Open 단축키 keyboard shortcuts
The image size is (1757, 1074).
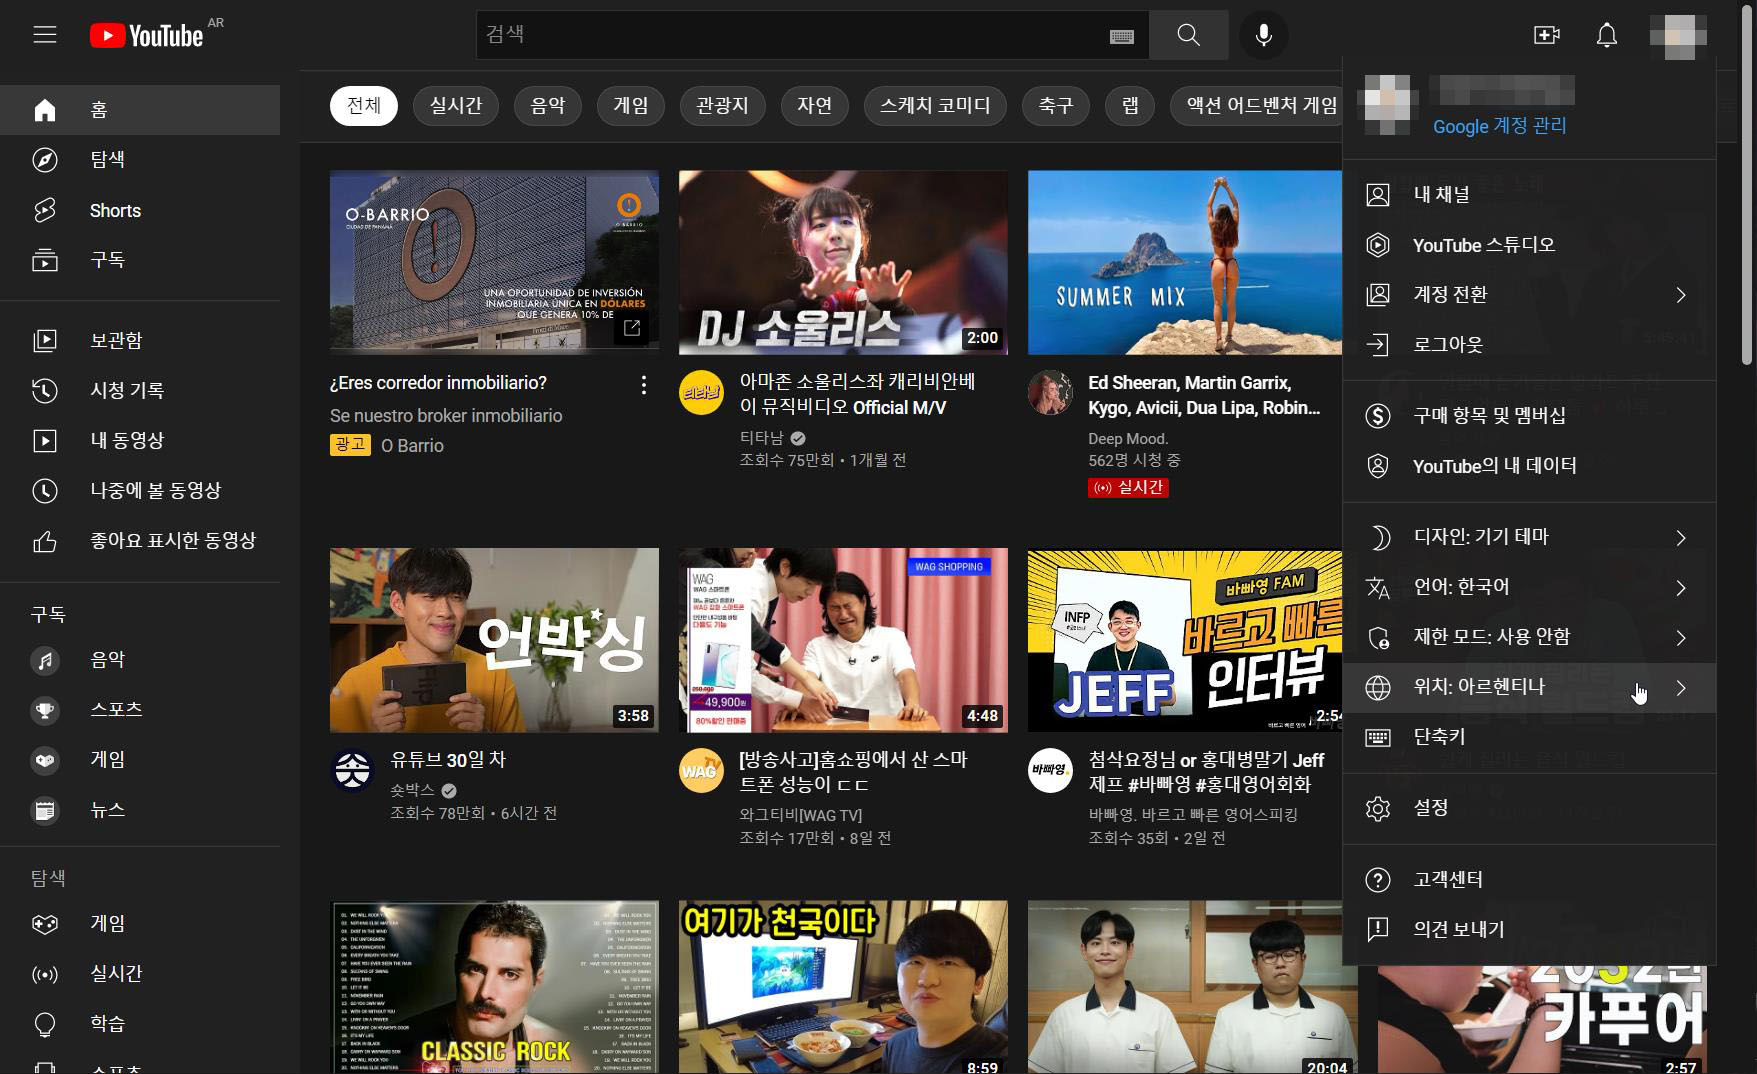click(x=1529, y=737)
